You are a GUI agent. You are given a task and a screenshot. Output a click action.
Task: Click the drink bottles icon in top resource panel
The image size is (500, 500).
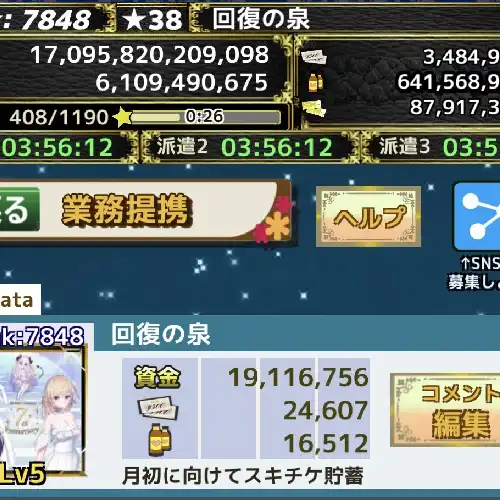pyautogui.click(x=315, y=82)
